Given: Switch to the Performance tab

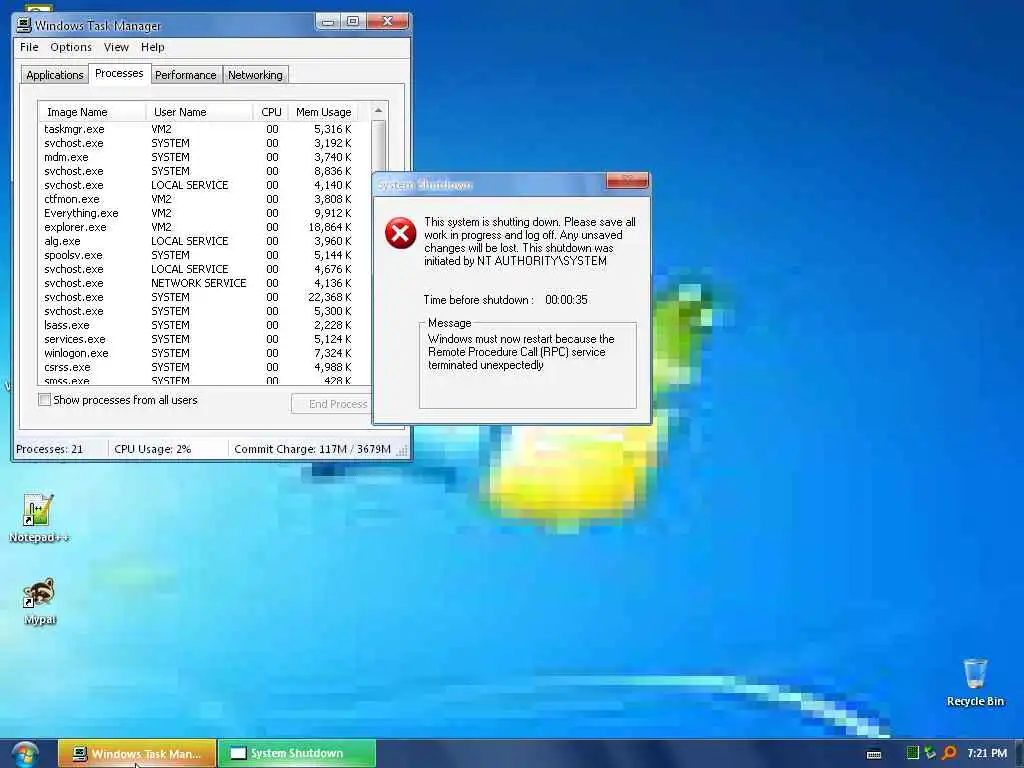Looking at the screenshot, I should click(x=185, y=75).
